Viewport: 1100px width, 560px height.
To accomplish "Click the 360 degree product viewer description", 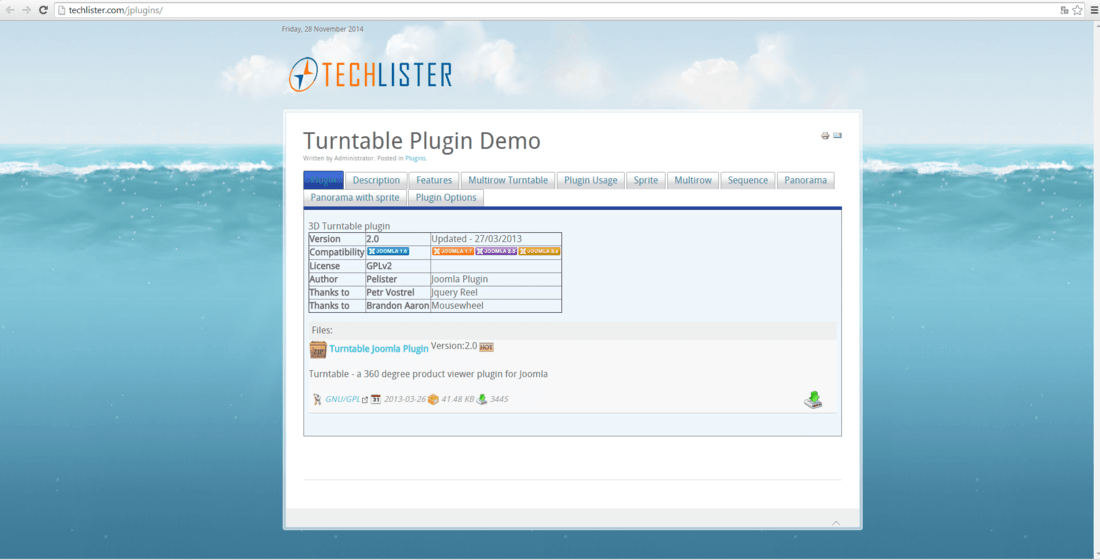I will click(428, 374).
